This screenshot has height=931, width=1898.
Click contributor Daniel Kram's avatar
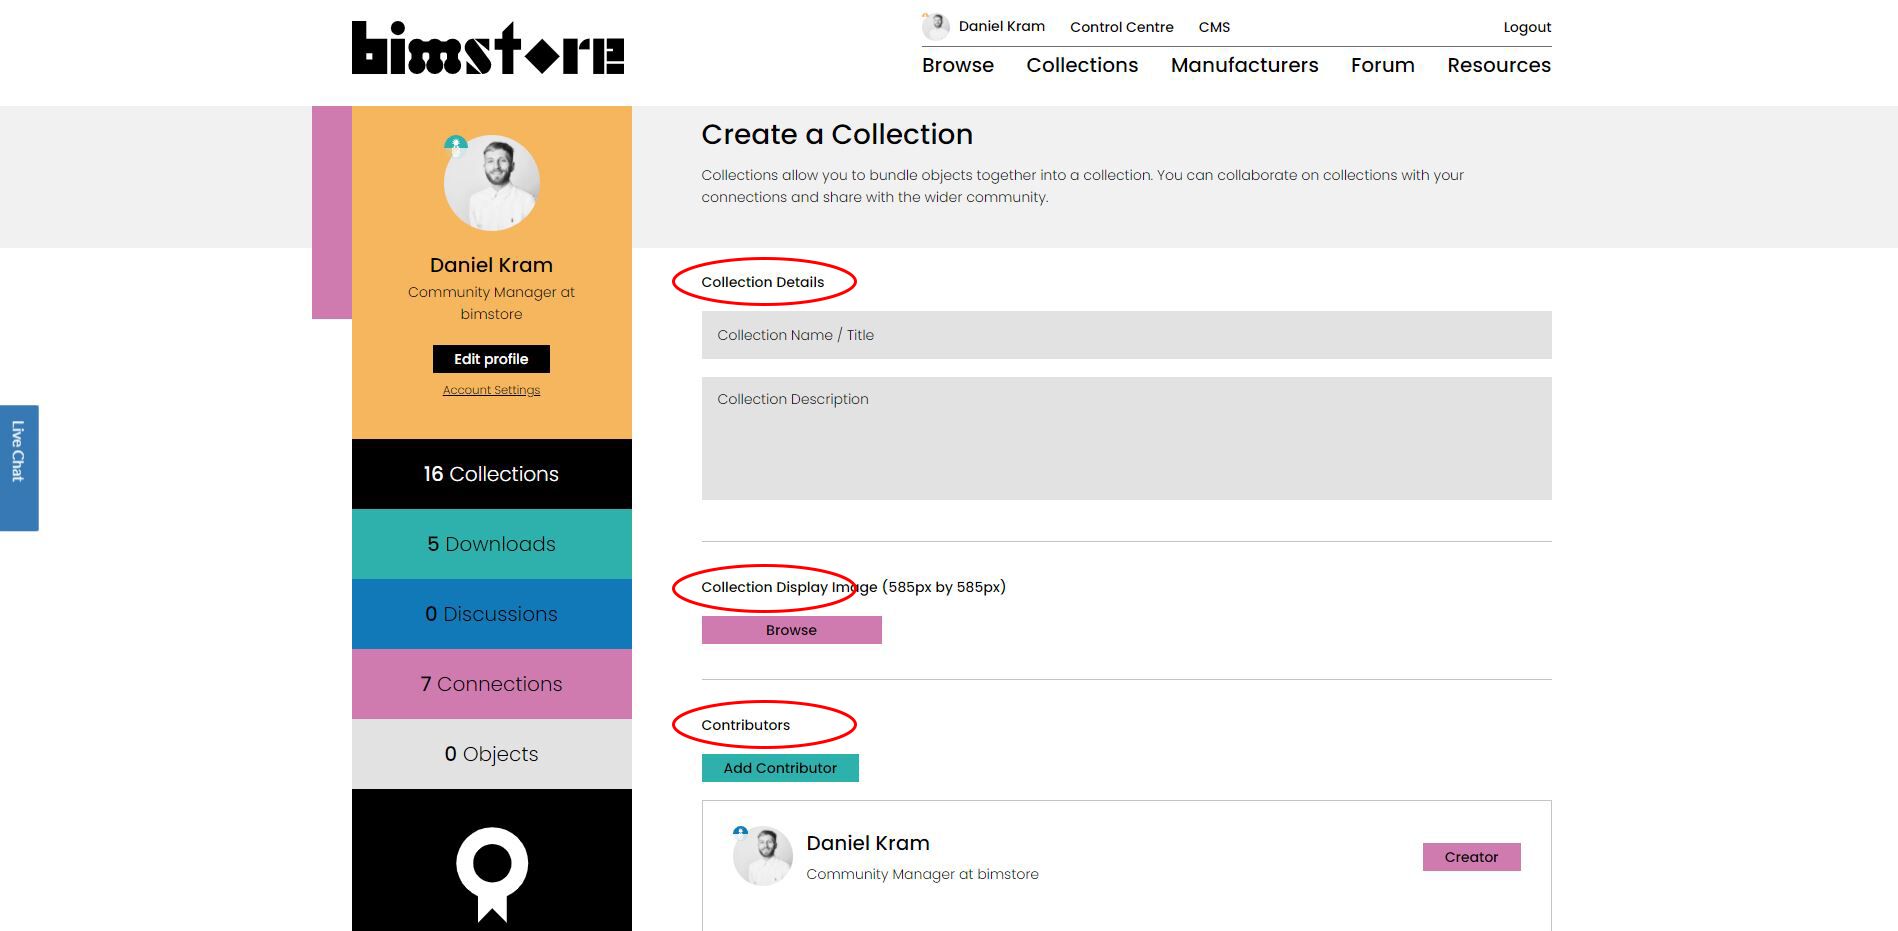763,856
